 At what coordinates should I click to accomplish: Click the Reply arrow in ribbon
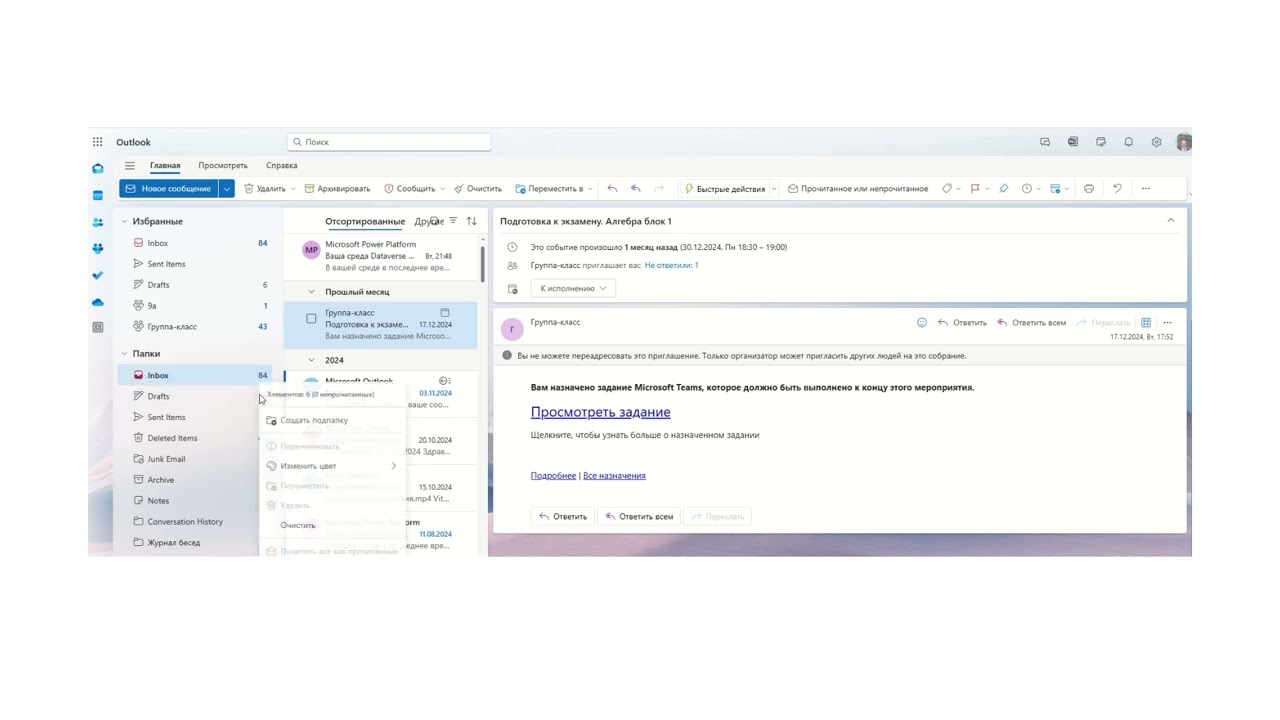click(x=612, y=188)
